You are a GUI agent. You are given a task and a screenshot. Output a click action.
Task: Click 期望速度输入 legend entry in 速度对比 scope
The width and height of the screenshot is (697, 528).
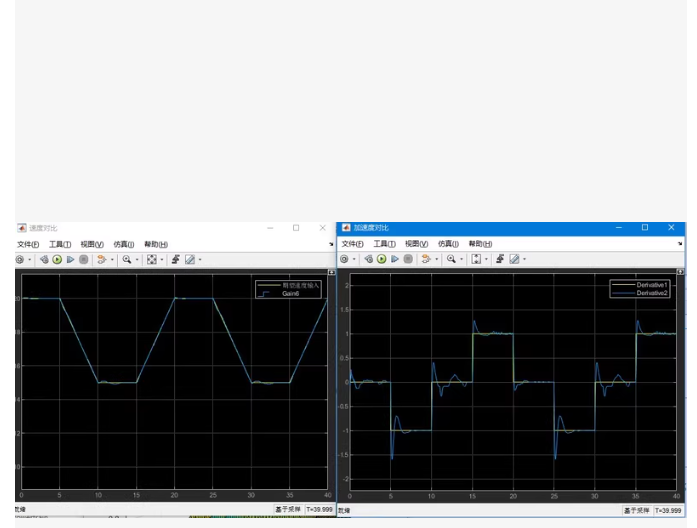[301, 285]
